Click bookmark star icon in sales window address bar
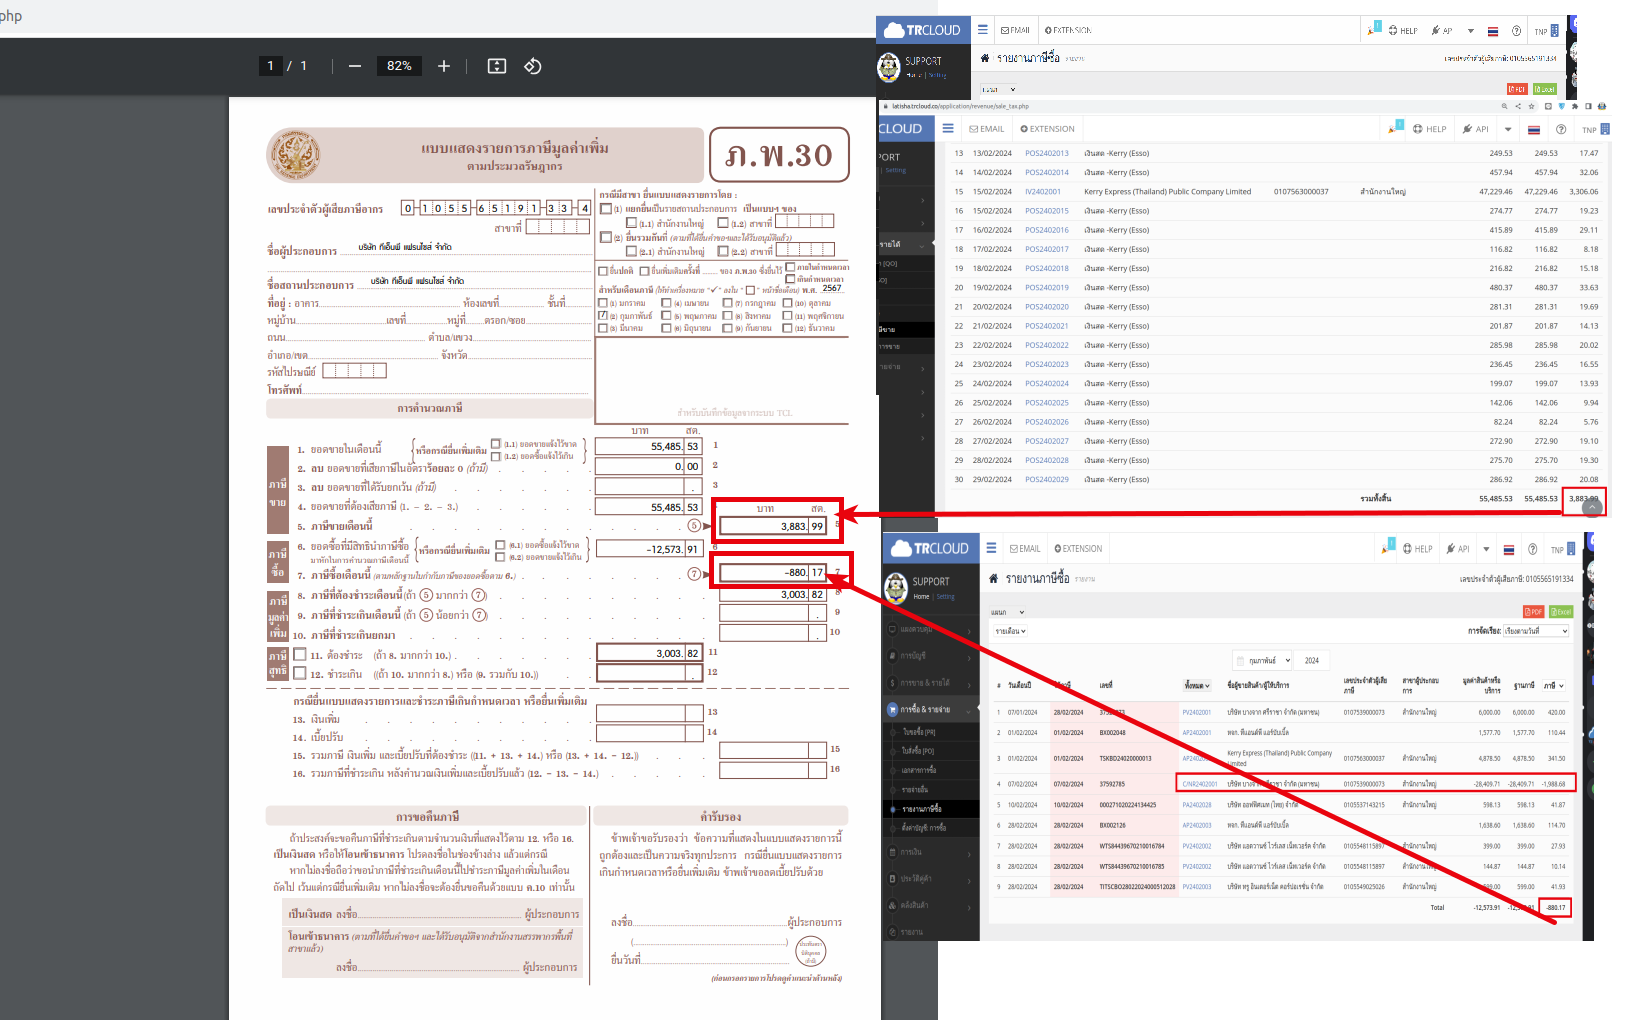This screenshot has width=1629, height=1020. [x=1532, y=106]
